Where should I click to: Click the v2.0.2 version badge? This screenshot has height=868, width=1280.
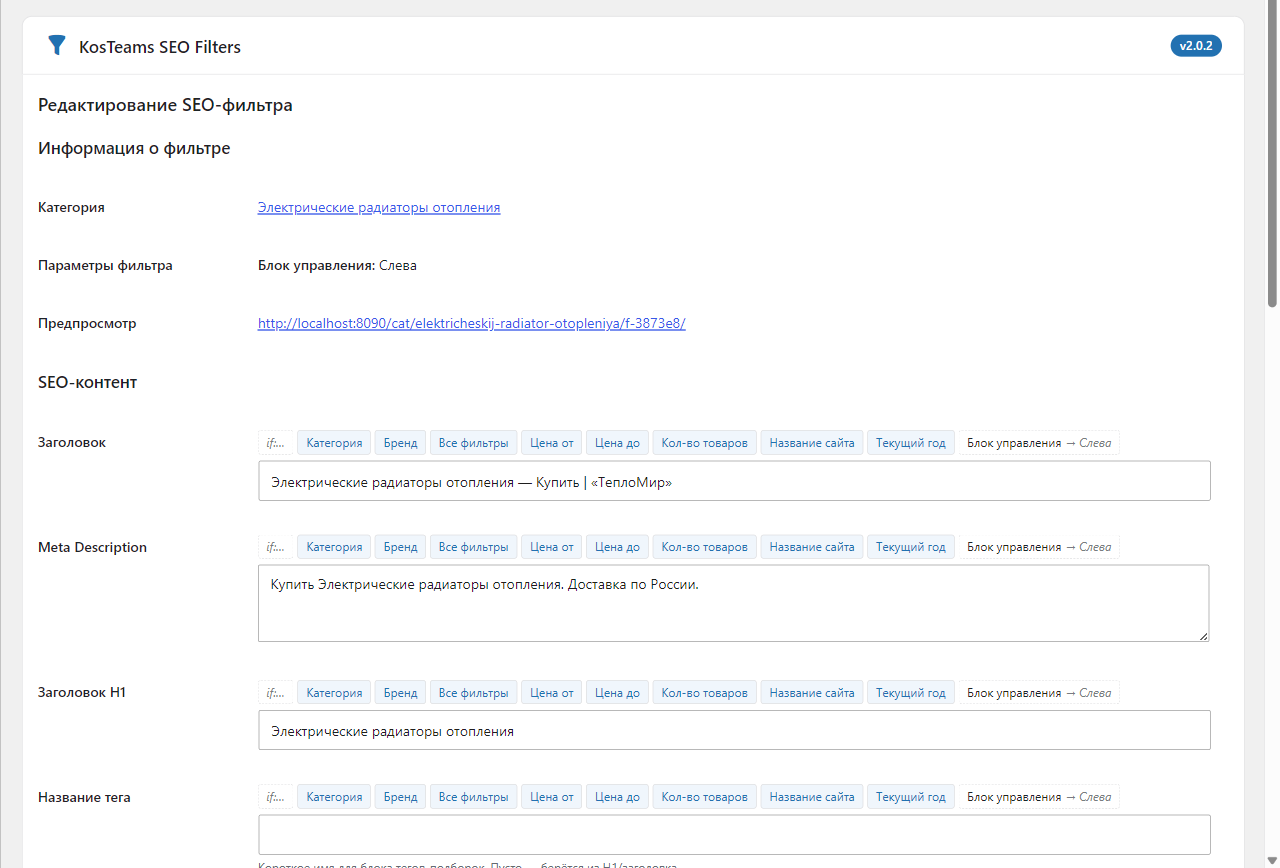coord(1196,45)
